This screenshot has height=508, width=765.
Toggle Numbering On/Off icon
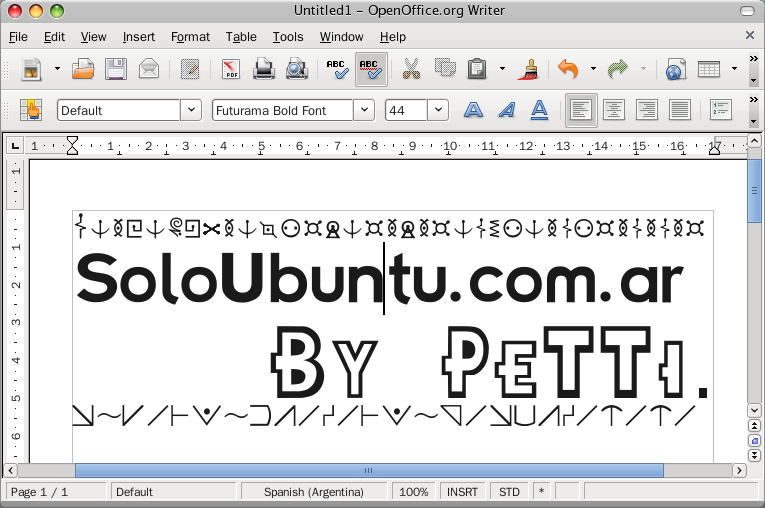click(x=721, y=110)
